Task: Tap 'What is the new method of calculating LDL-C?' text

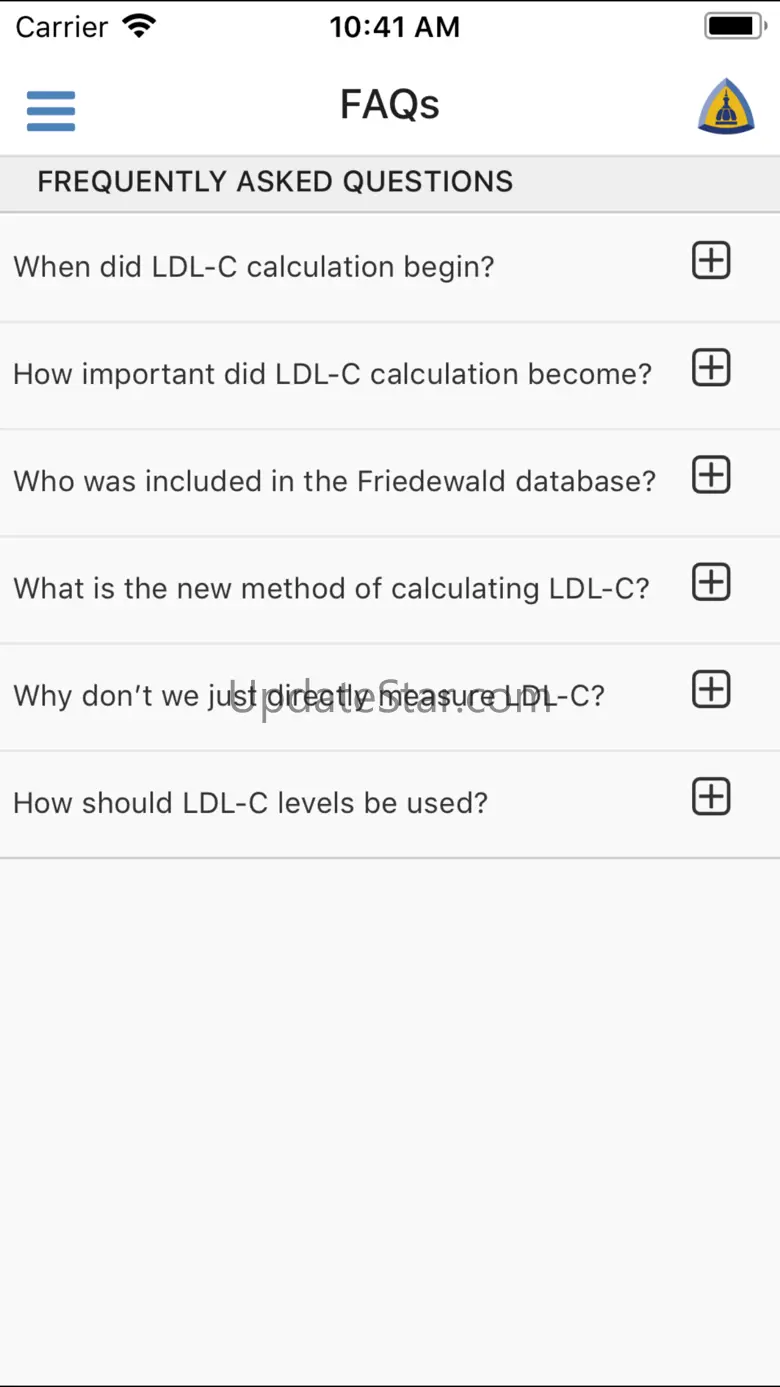Action: [x=331, y=588]
